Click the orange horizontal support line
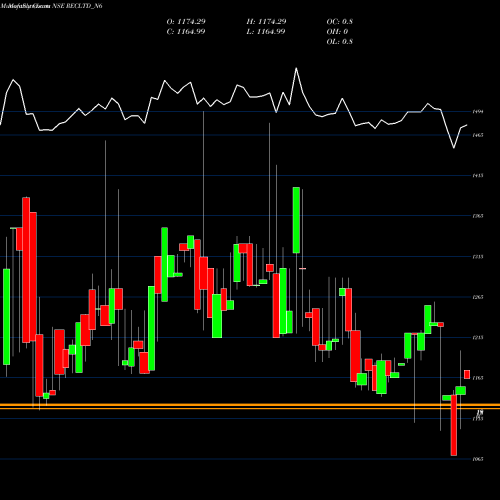The height and width of the screenshot is (500, 500). pos(250,406)
